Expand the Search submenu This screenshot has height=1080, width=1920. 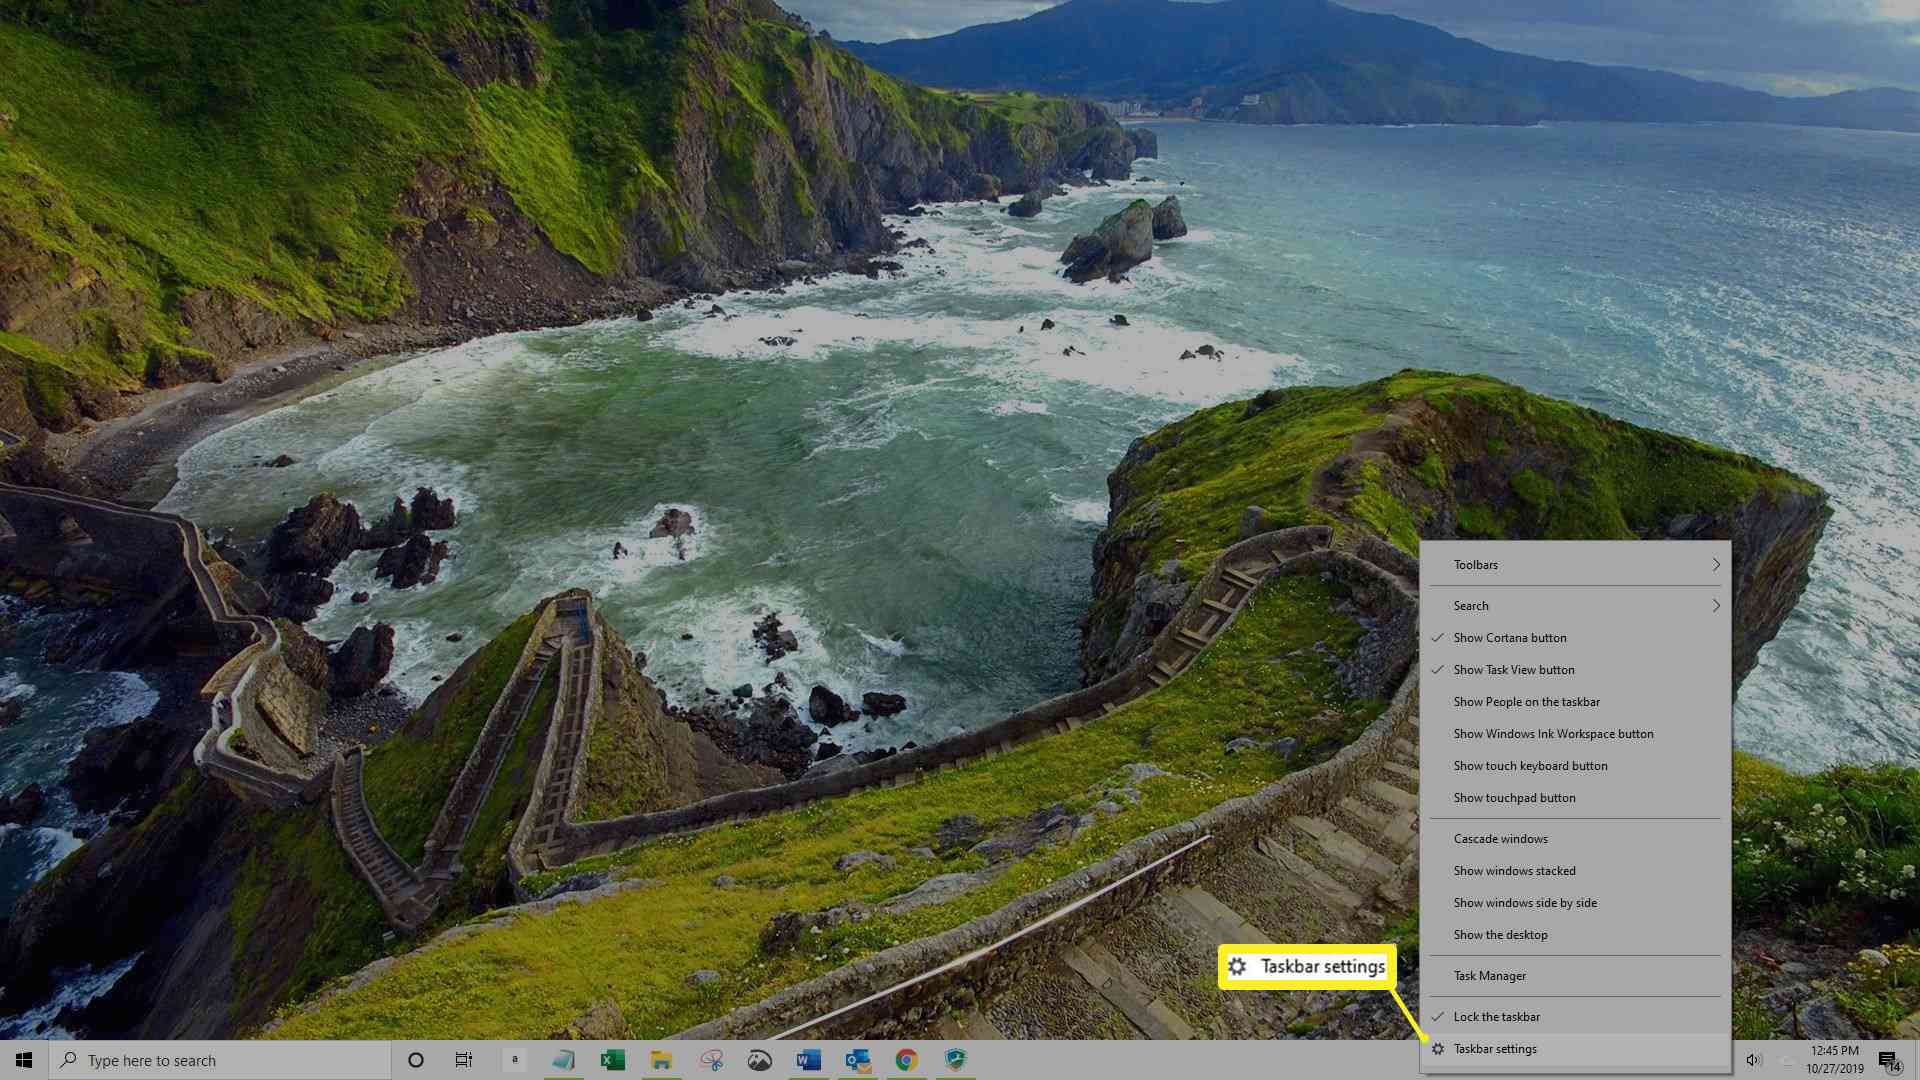coord(1575,606)
